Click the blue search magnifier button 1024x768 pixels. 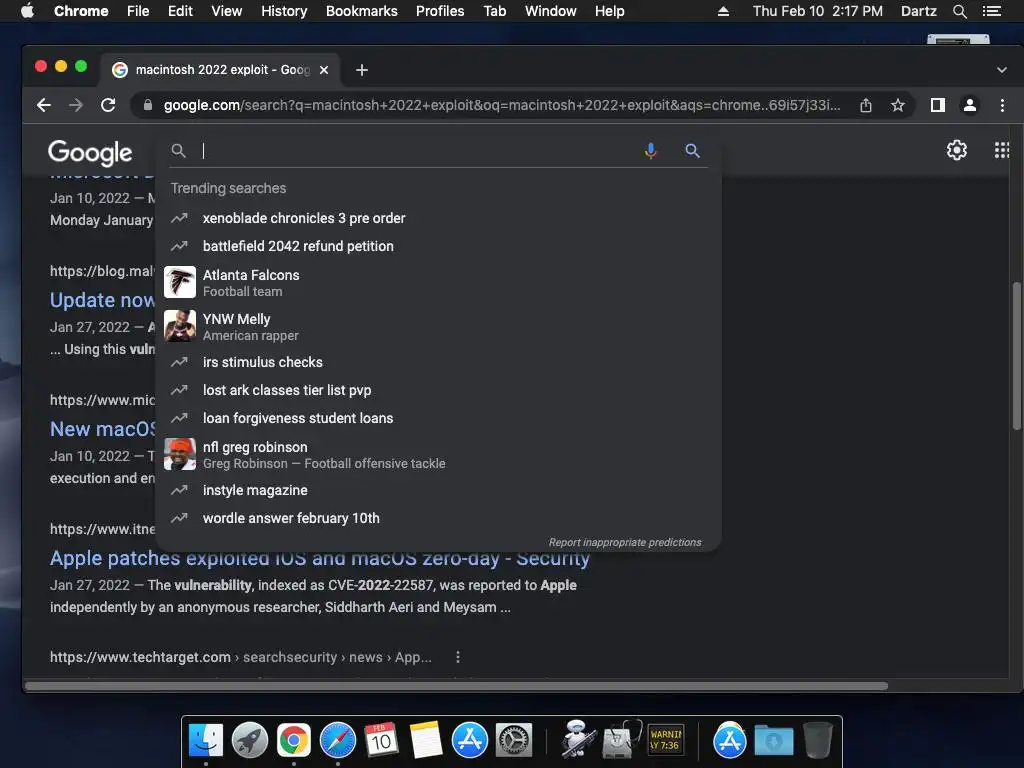[x=692, y=151]
